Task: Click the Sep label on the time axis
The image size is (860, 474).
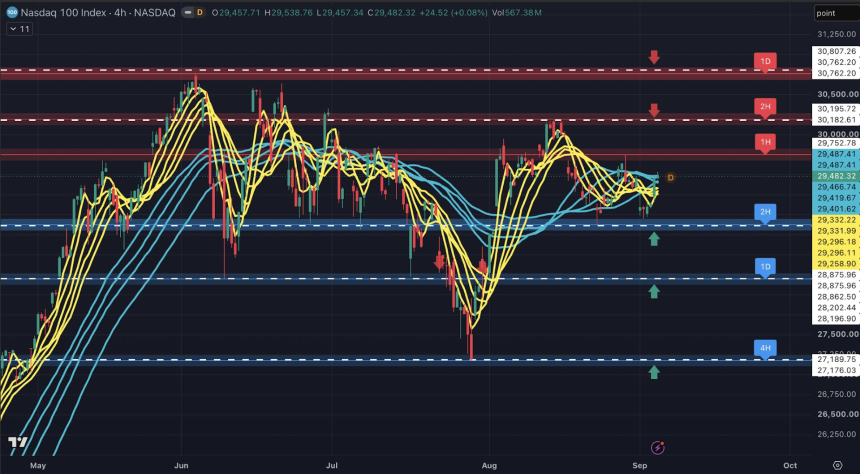Action: point(638,465)
